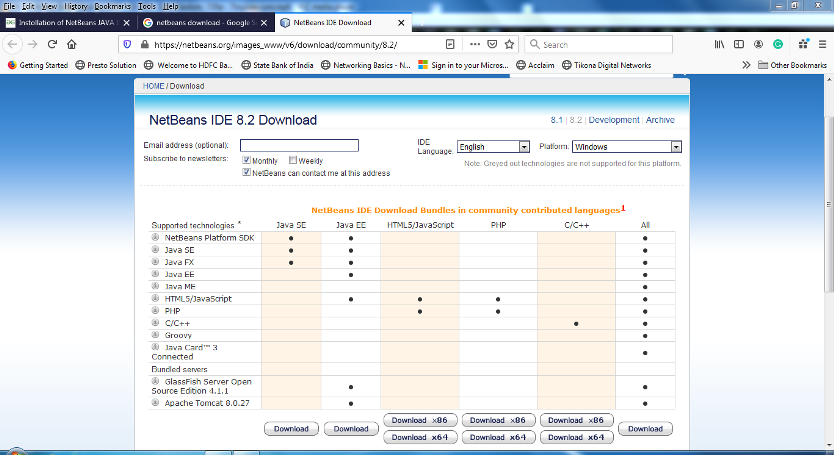Click info icon beside GlassFish Server
The image size is (834, 455).
point(155,382)
